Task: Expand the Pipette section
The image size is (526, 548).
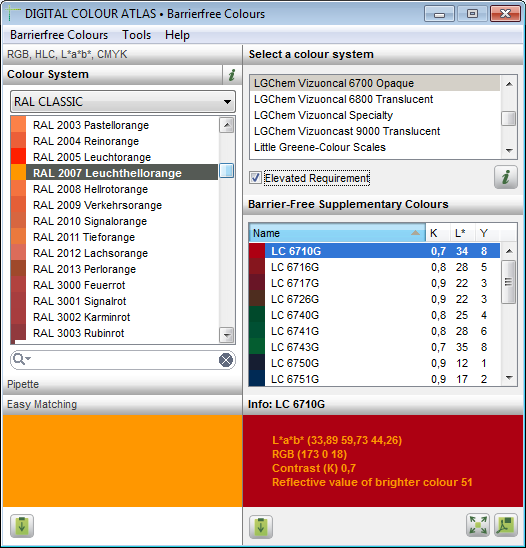Action: tap(122, 384)
